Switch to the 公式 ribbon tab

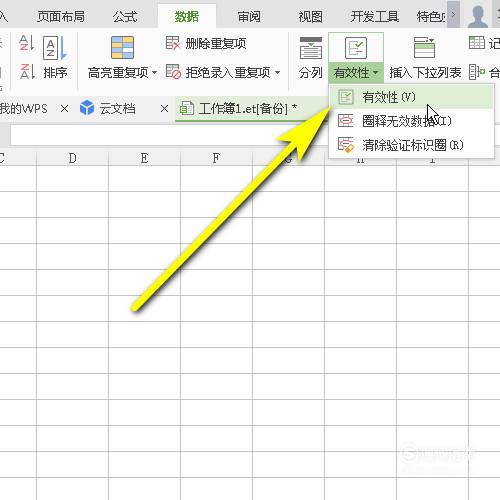point(125,16)
